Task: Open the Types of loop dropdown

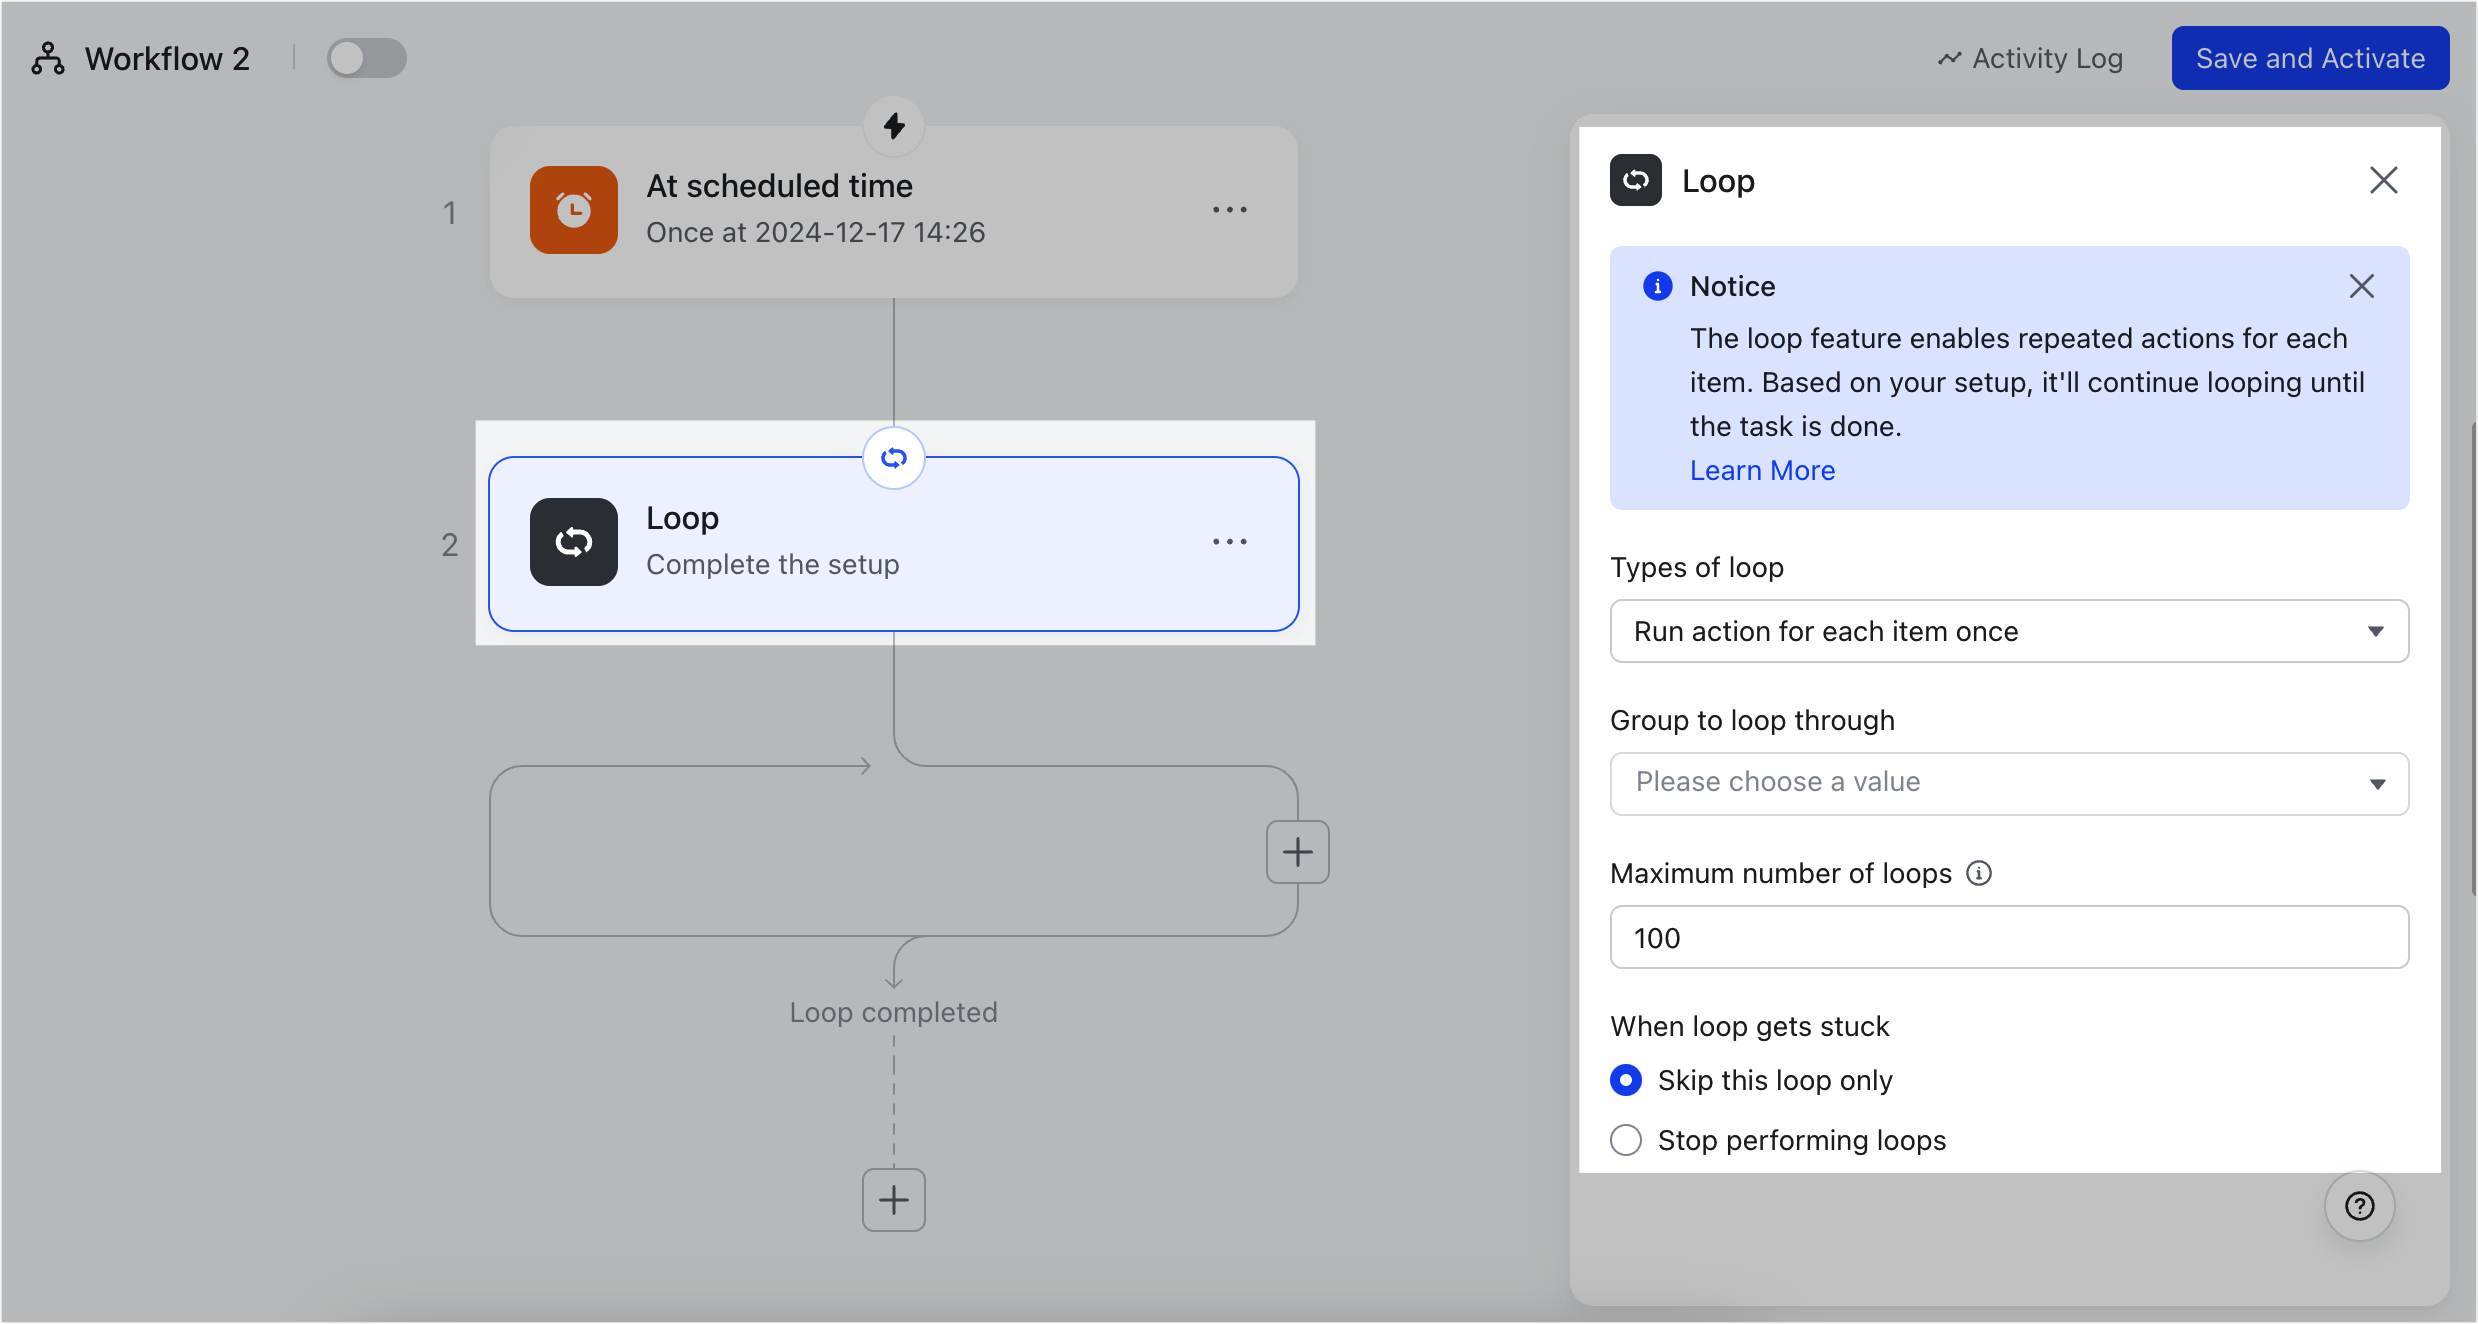Action: click(x=2008, y=631)
